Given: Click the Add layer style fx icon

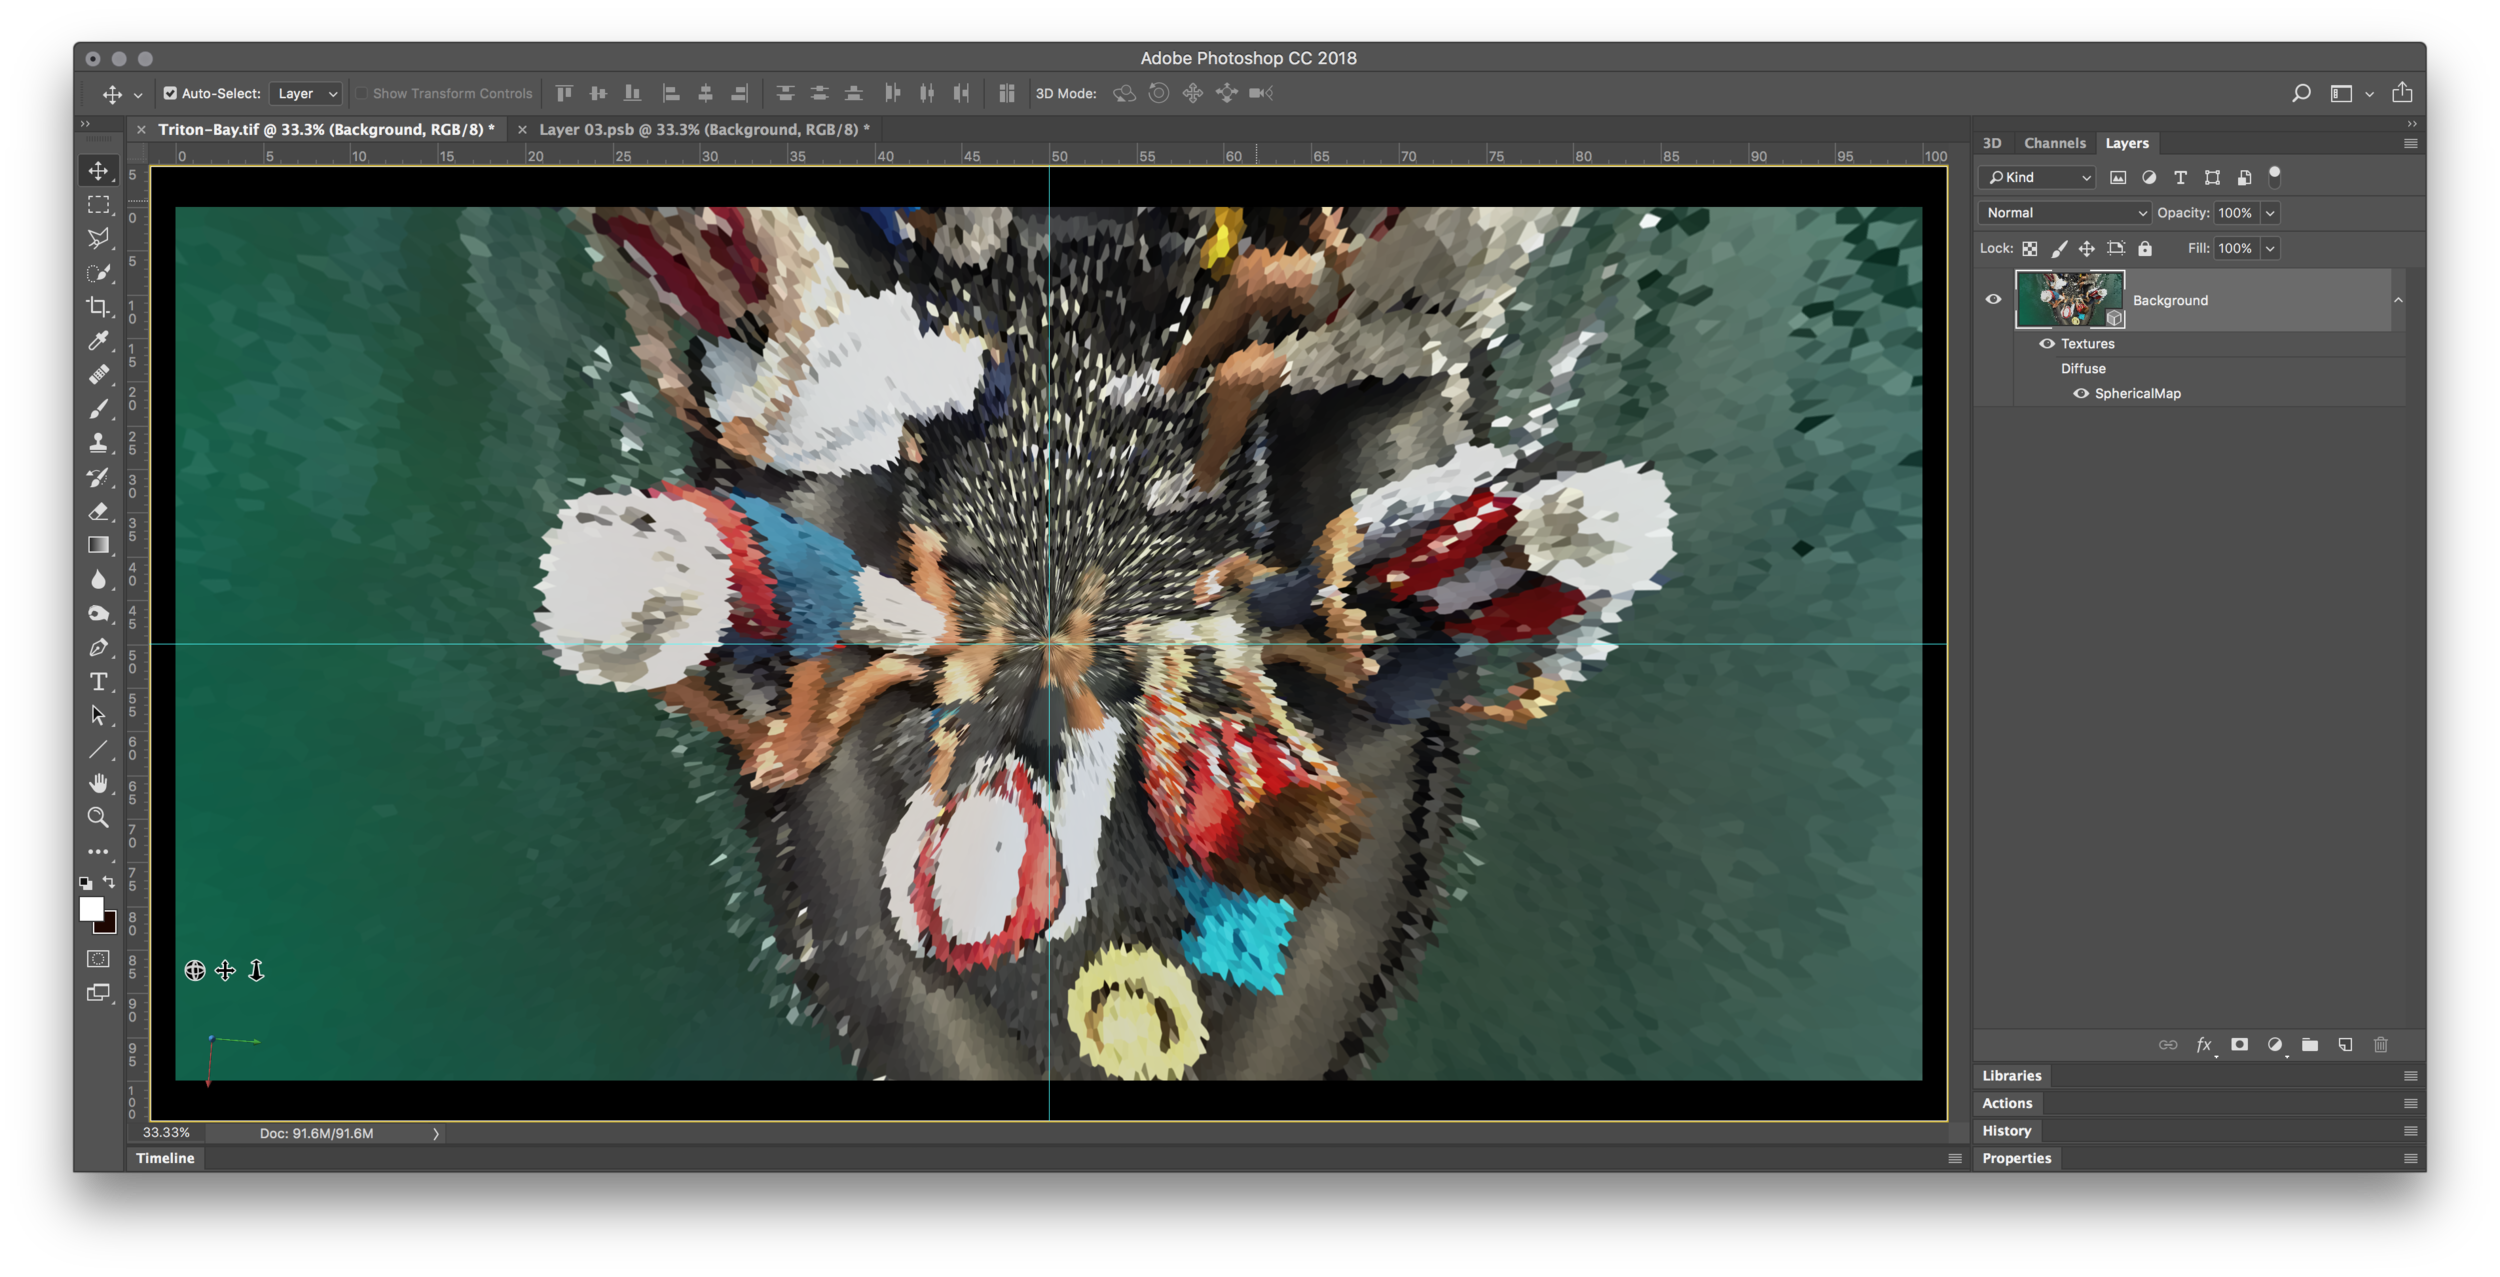Looking at the screenshot, I should point(2204,1045).
